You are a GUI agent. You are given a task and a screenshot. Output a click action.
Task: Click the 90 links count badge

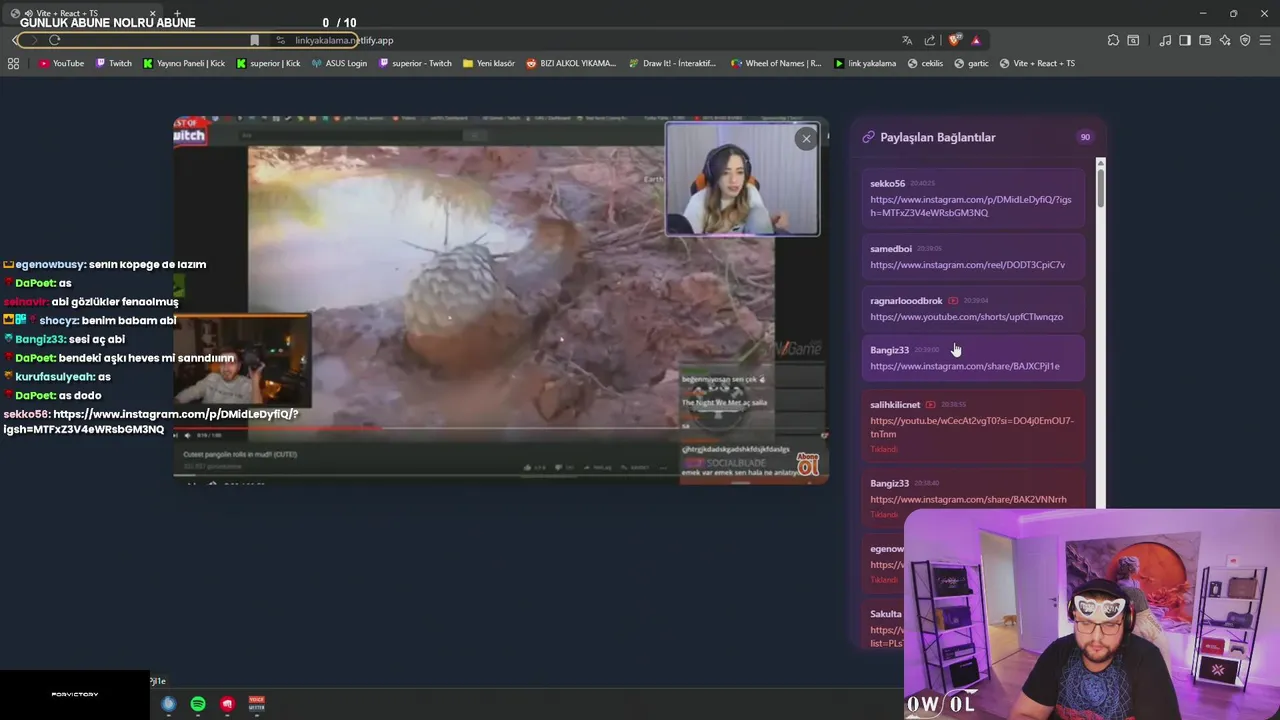pos(1085,137)
